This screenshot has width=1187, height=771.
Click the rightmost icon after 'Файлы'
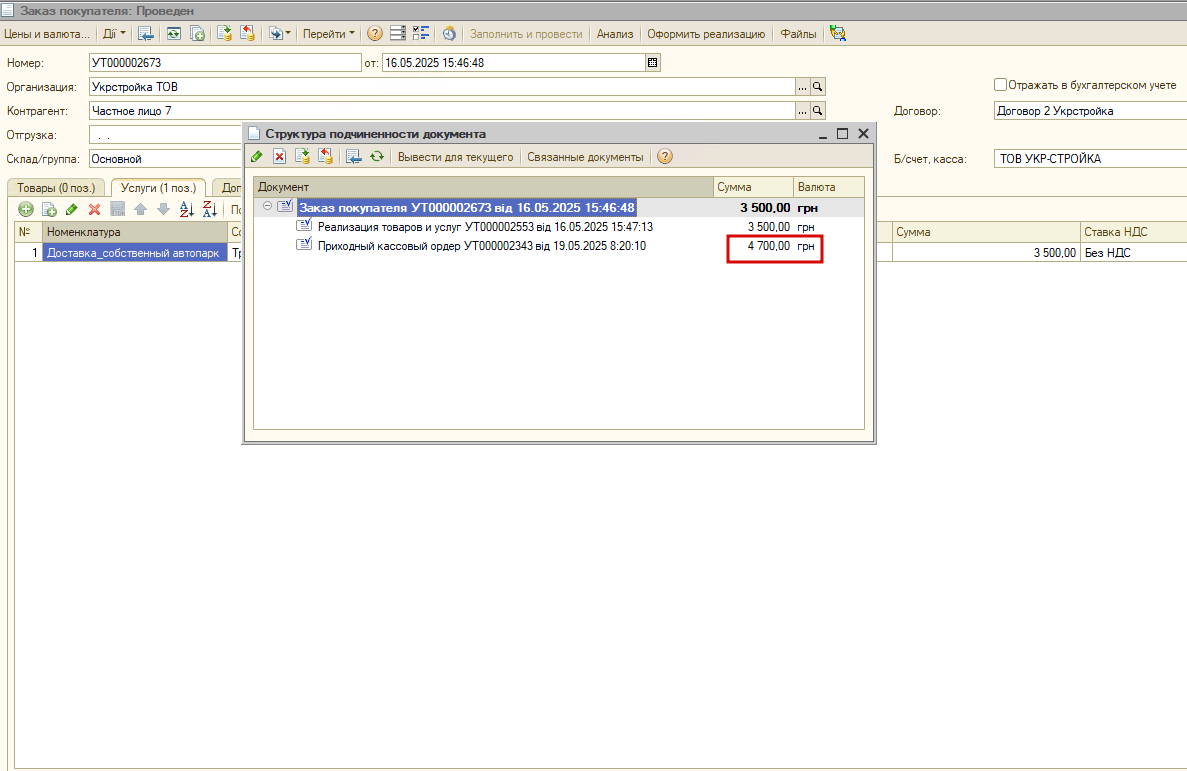pyautogui.click(x=837, y=34)
